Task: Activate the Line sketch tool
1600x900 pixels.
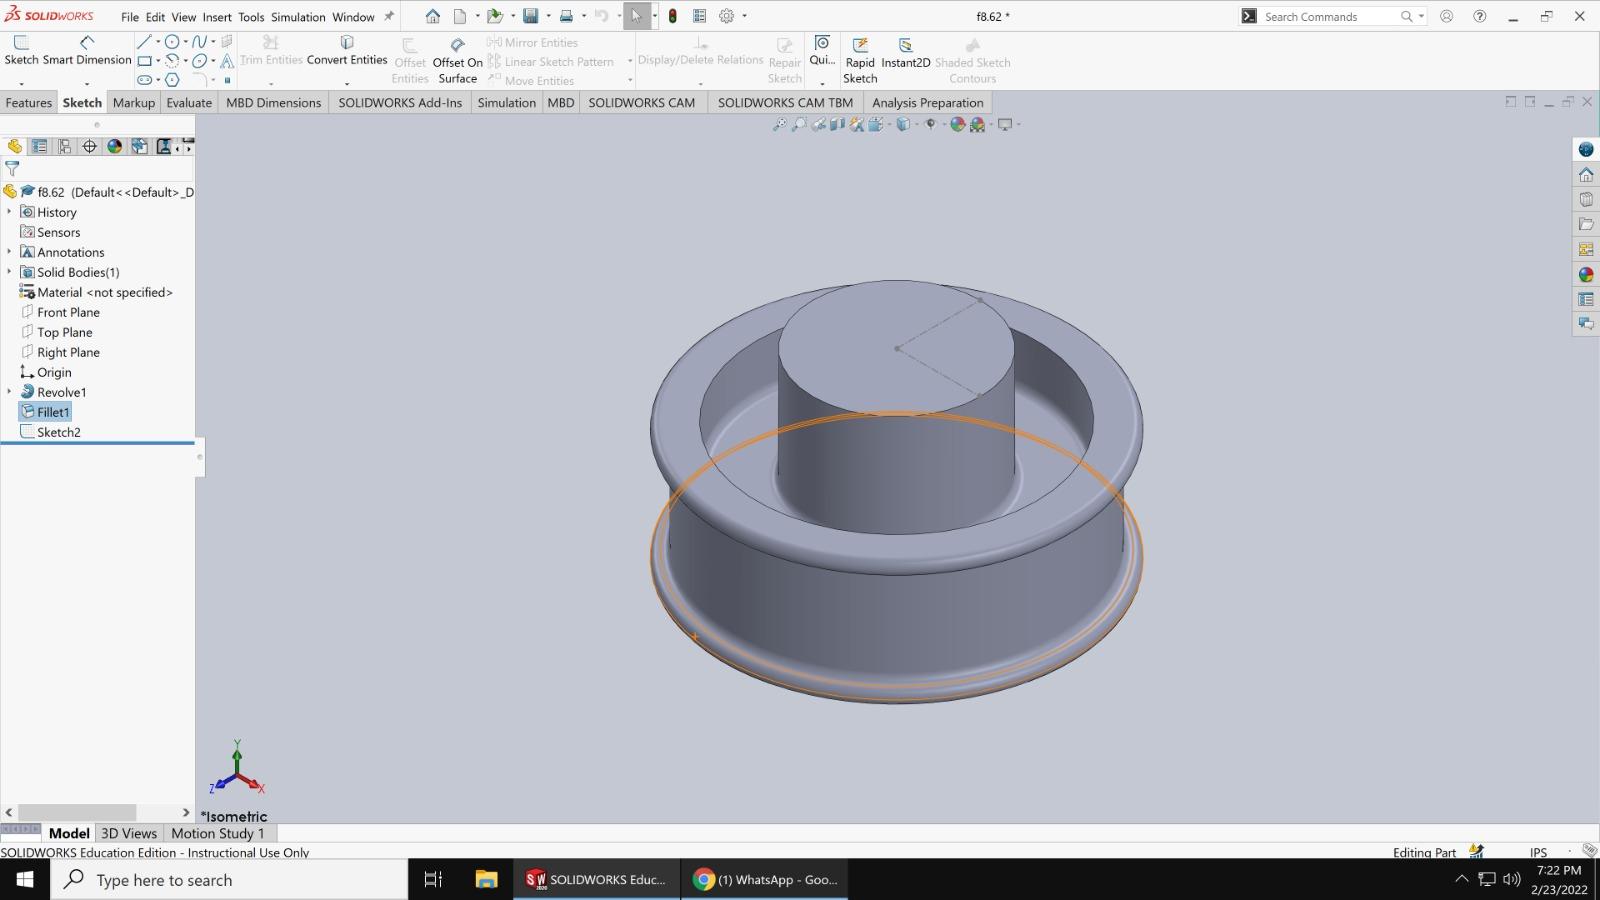Action: click(x=144, y=41)
